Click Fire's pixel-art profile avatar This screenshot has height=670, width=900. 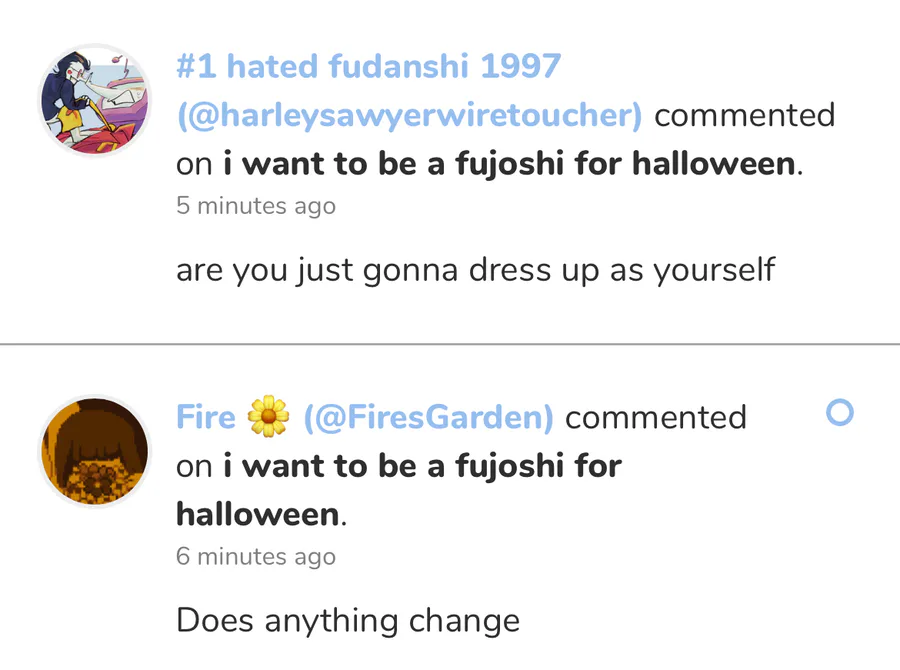tap(95, 451)
